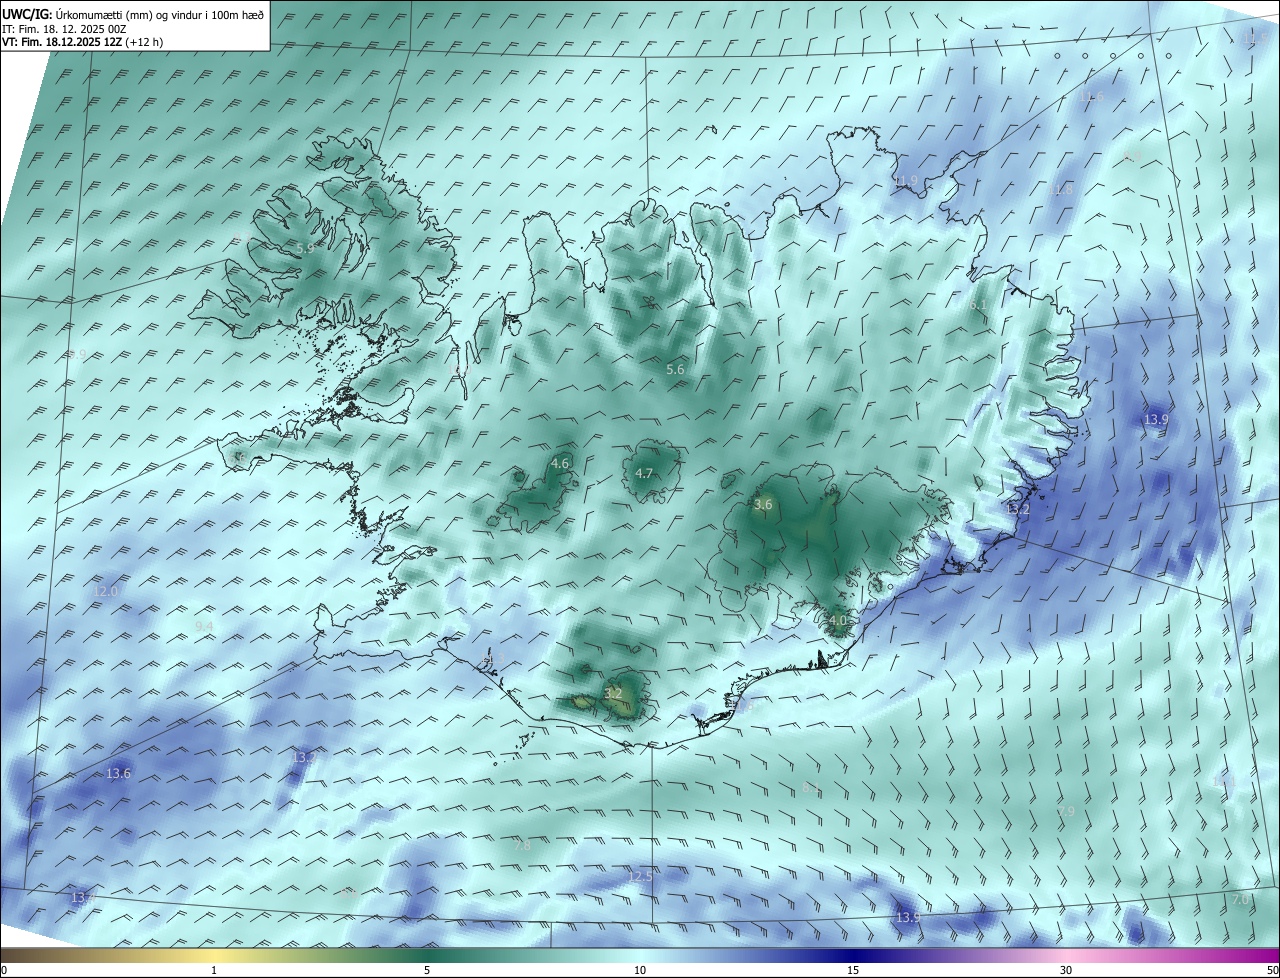
Task: Click the "IT: Fim. 18. 12. 2025 00Z" line
Action: click(64, 29)
